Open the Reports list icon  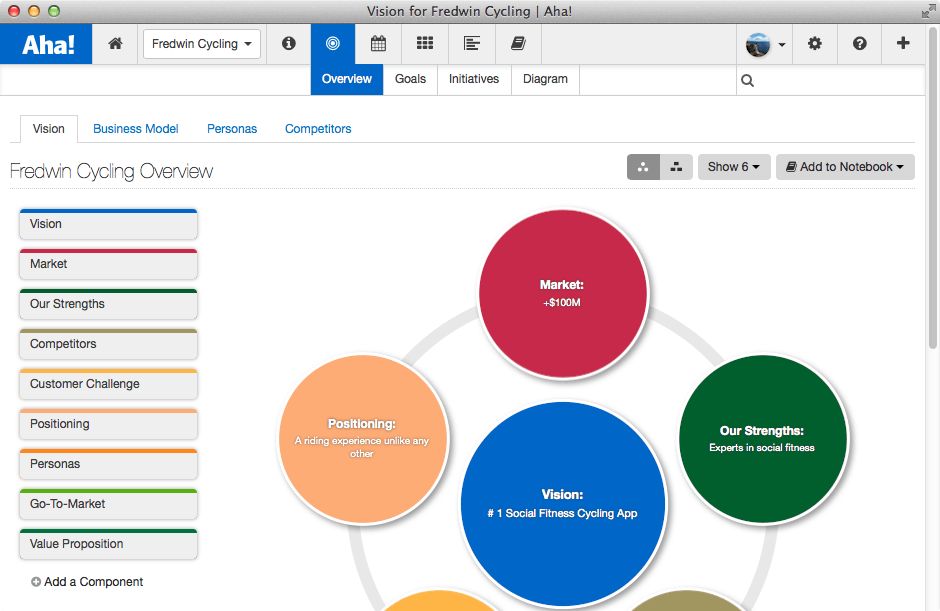coord(471,44)
